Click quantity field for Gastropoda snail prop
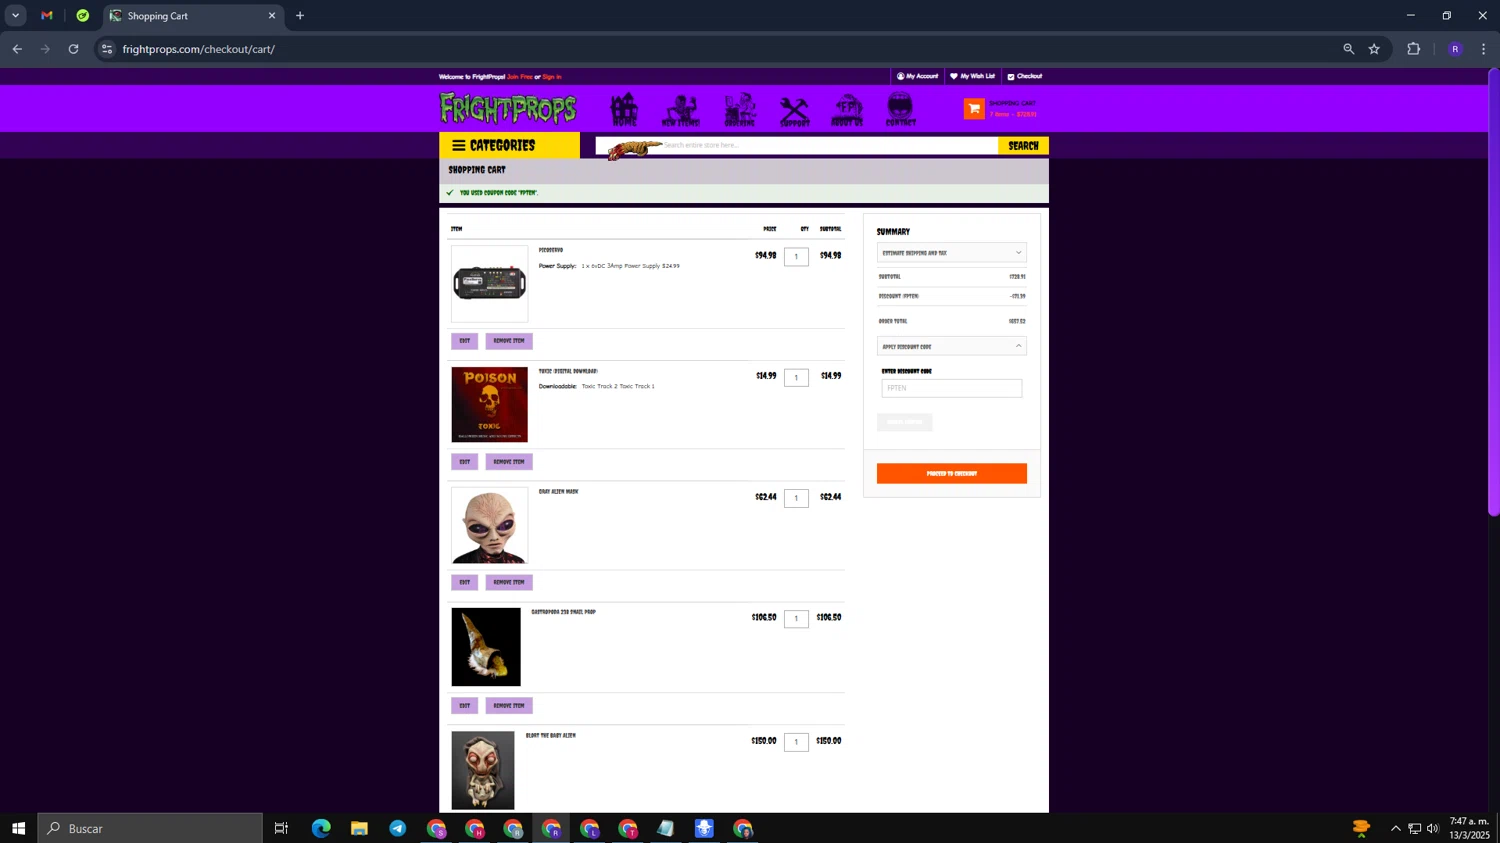 (796, 619)
